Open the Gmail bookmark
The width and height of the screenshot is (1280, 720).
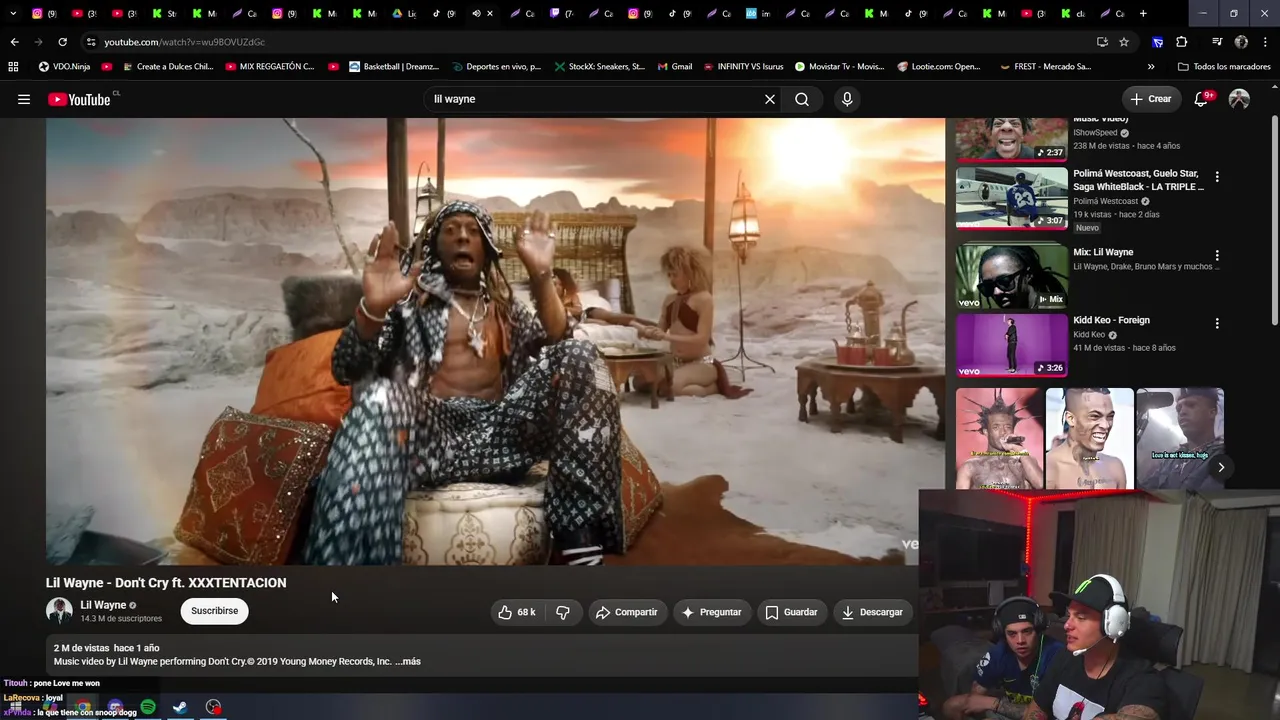(x=675, y=67)
